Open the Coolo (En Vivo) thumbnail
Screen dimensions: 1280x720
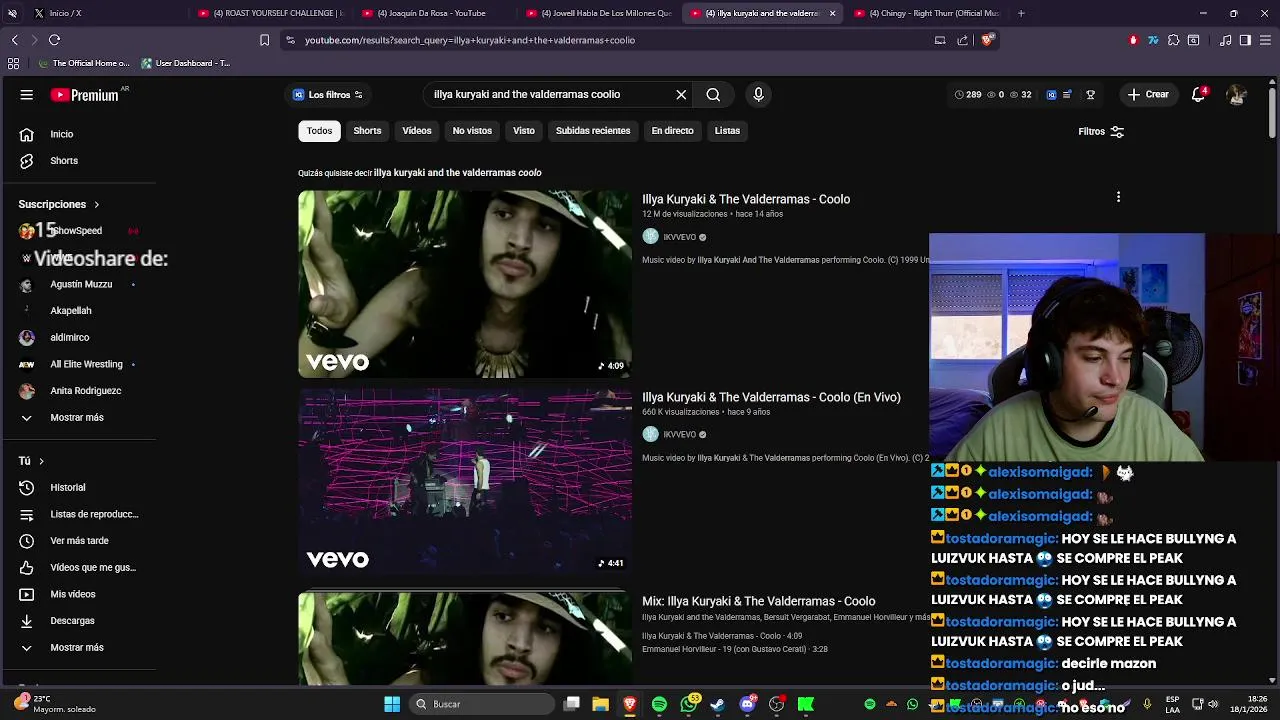[465, 482]
